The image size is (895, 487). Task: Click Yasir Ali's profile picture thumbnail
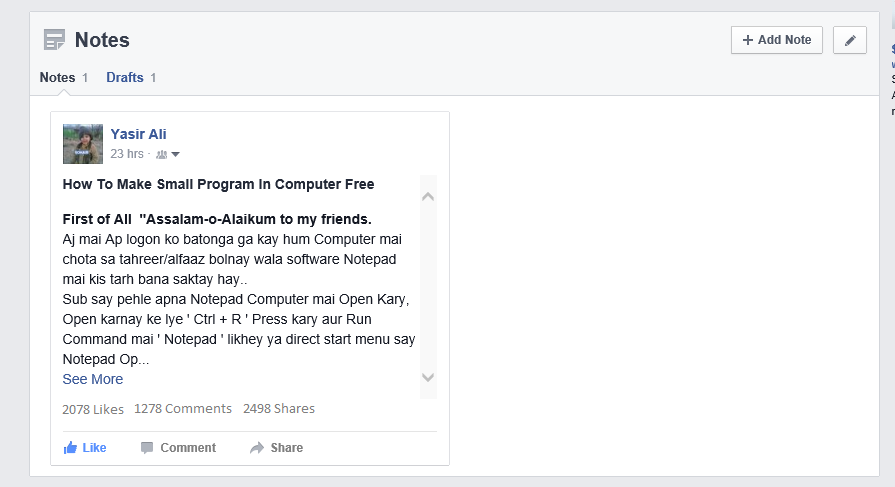click(83, 144)
